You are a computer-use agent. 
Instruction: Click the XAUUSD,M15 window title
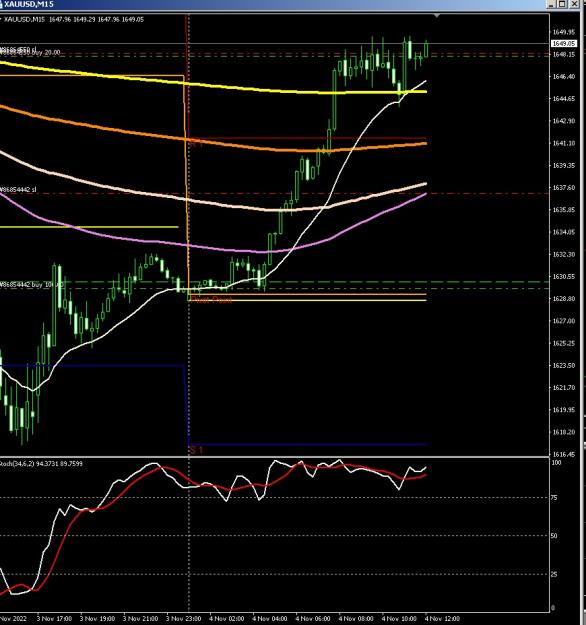[x=29, y=4]
